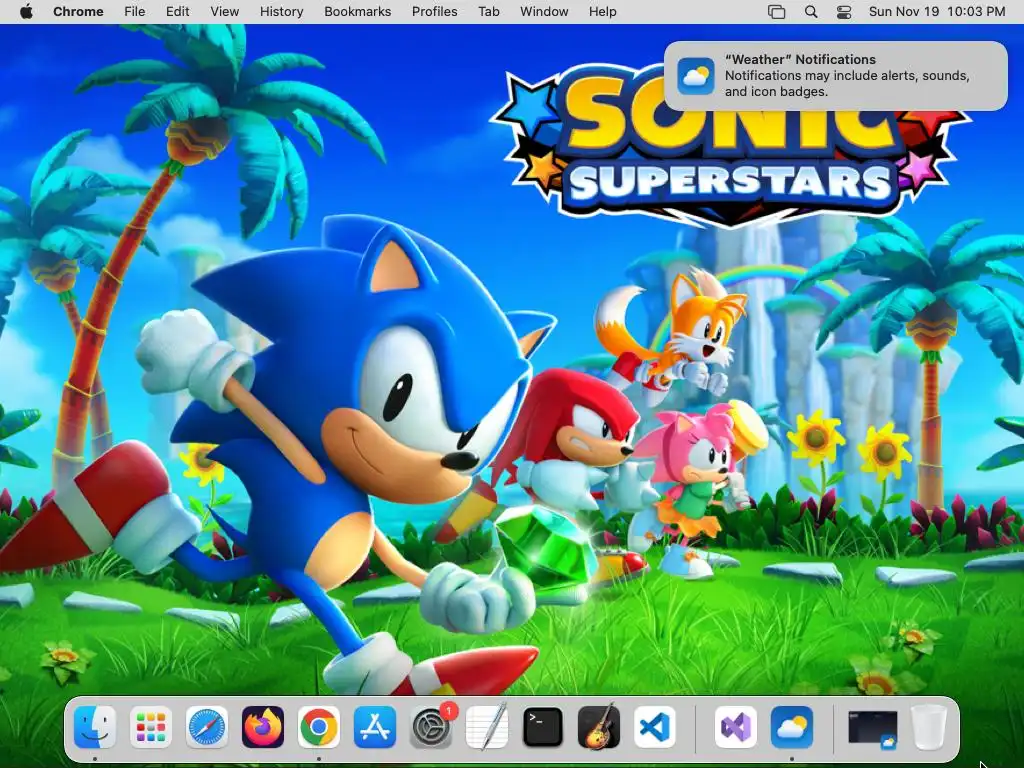Viewport: 1024px width, 768px height.
Task: Click the Weather Notifications banner
Action: coord(836,76)
